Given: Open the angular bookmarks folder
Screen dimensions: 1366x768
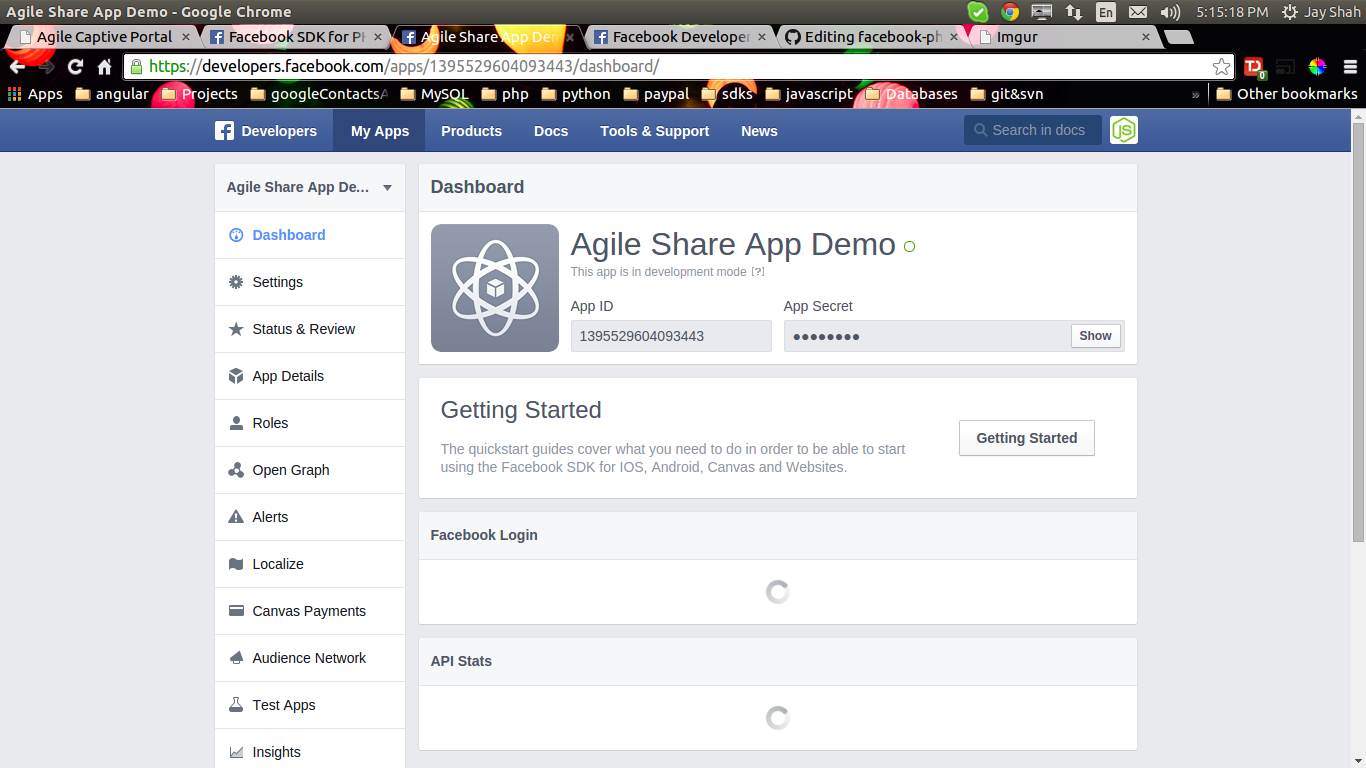Looking at the screenshot, I should click(x=112, y=94).
